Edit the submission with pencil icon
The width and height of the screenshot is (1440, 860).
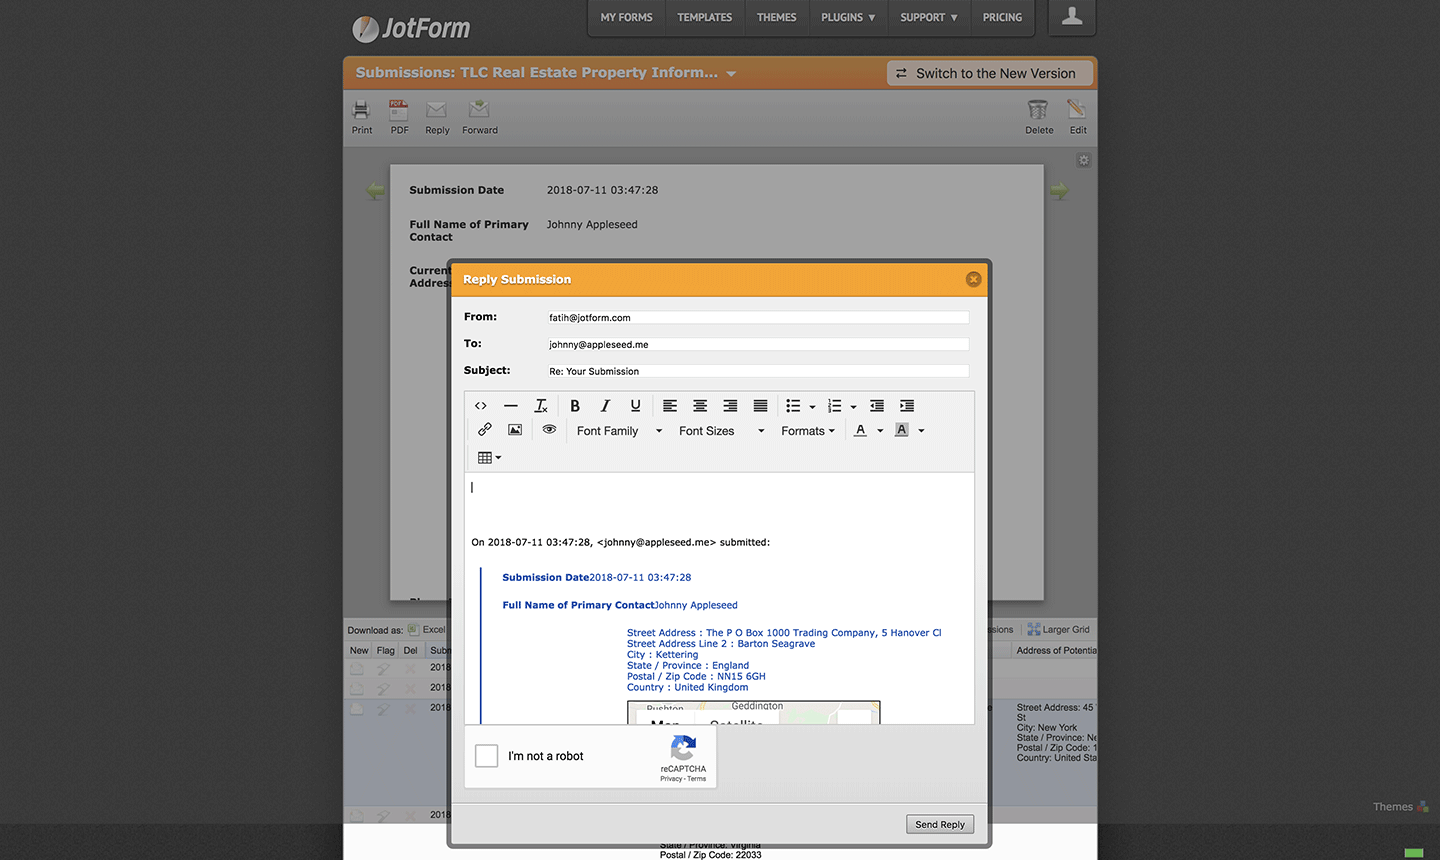coord(1077,117)
